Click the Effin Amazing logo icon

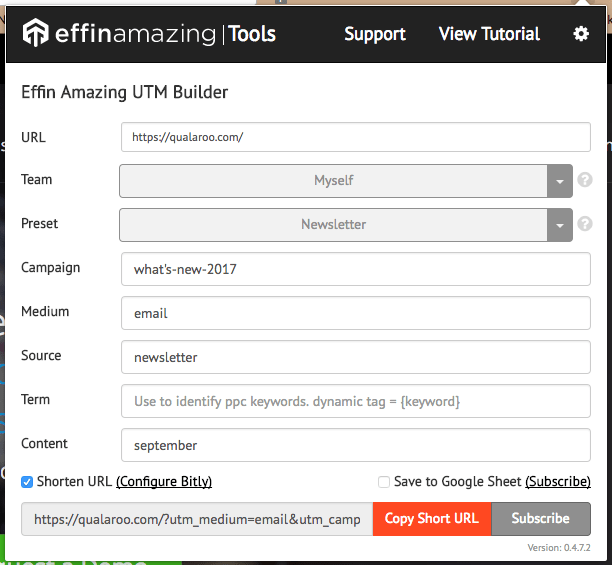coord(36,32)
